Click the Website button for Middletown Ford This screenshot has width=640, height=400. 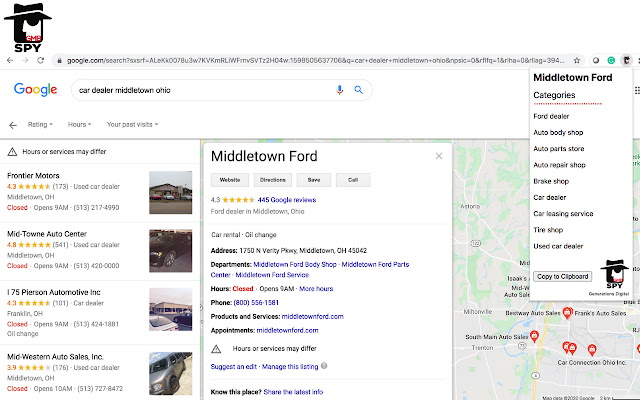(x=230, y=180)
